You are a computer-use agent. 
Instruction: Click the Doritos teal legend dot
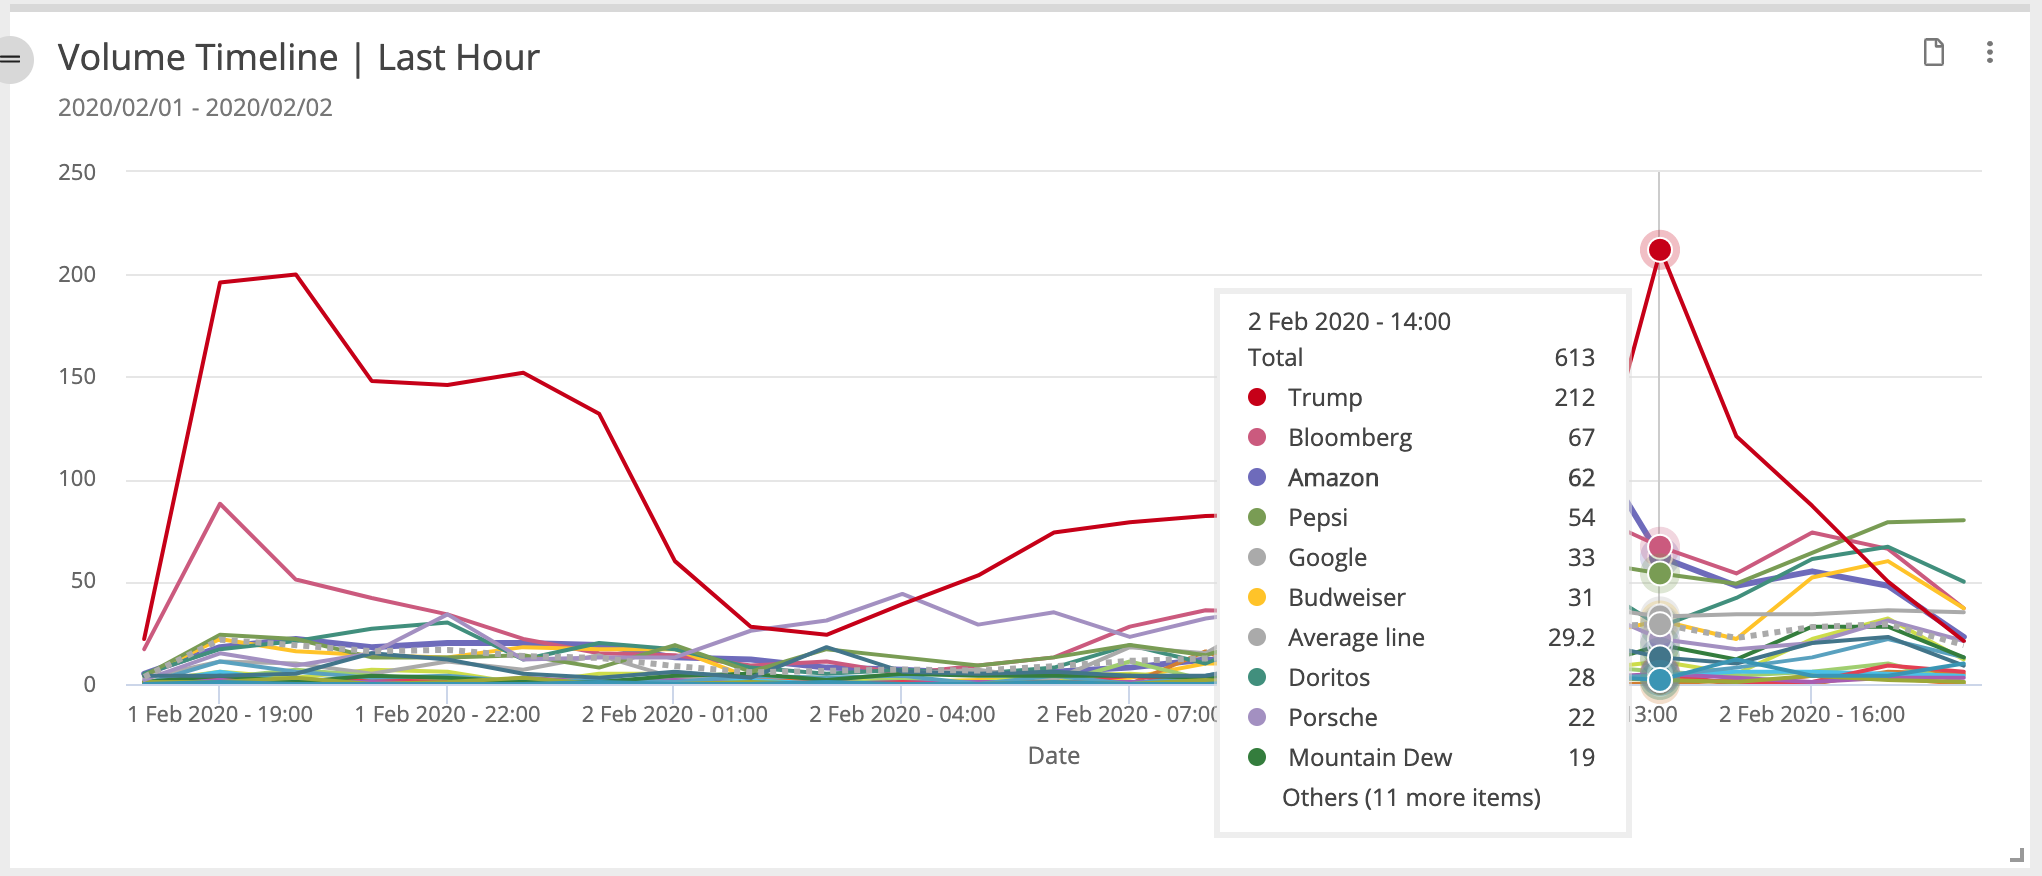[x=1257, y=677]
